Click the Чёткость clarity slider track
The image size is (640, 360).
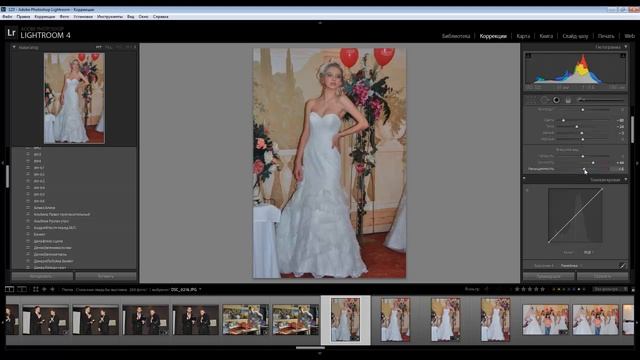(x=584, y=156)
